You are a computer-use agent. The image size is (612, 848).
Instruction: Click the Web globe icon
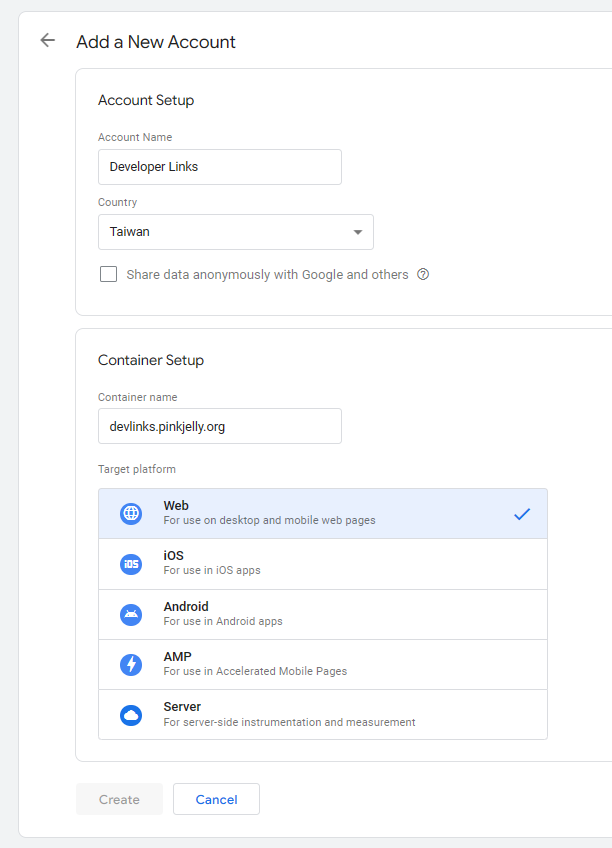click(x=131, y=514)
